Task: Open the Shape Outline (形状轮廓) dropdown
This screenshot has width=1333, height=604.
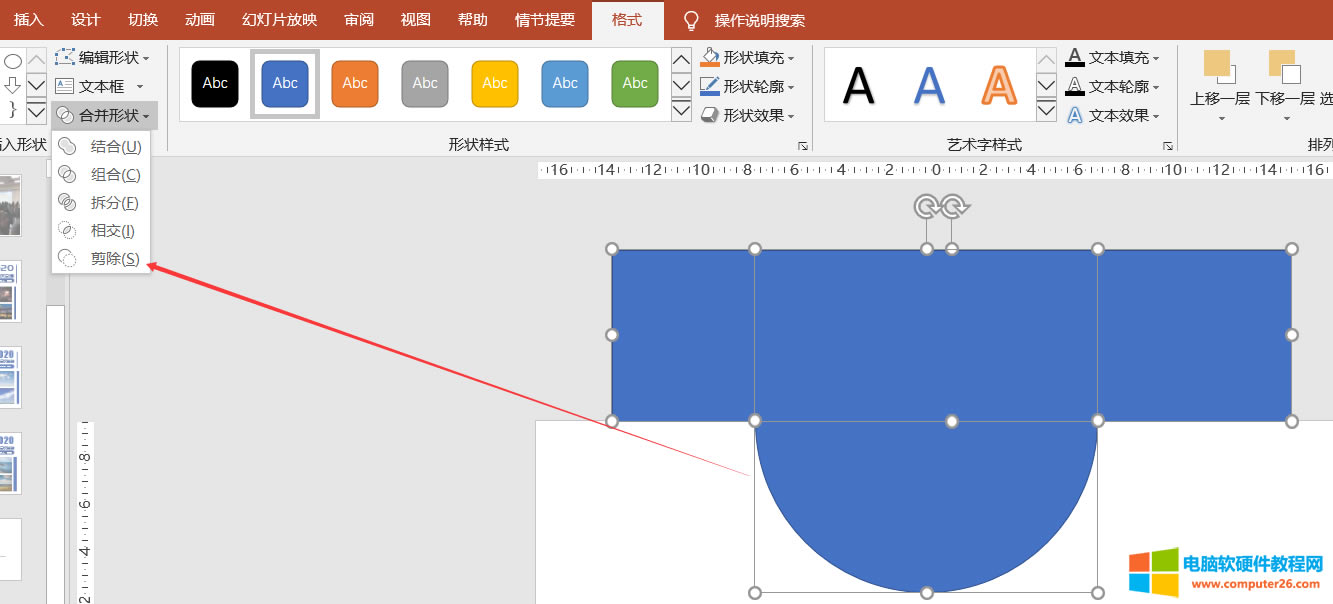Action: (x=748, y=87)
